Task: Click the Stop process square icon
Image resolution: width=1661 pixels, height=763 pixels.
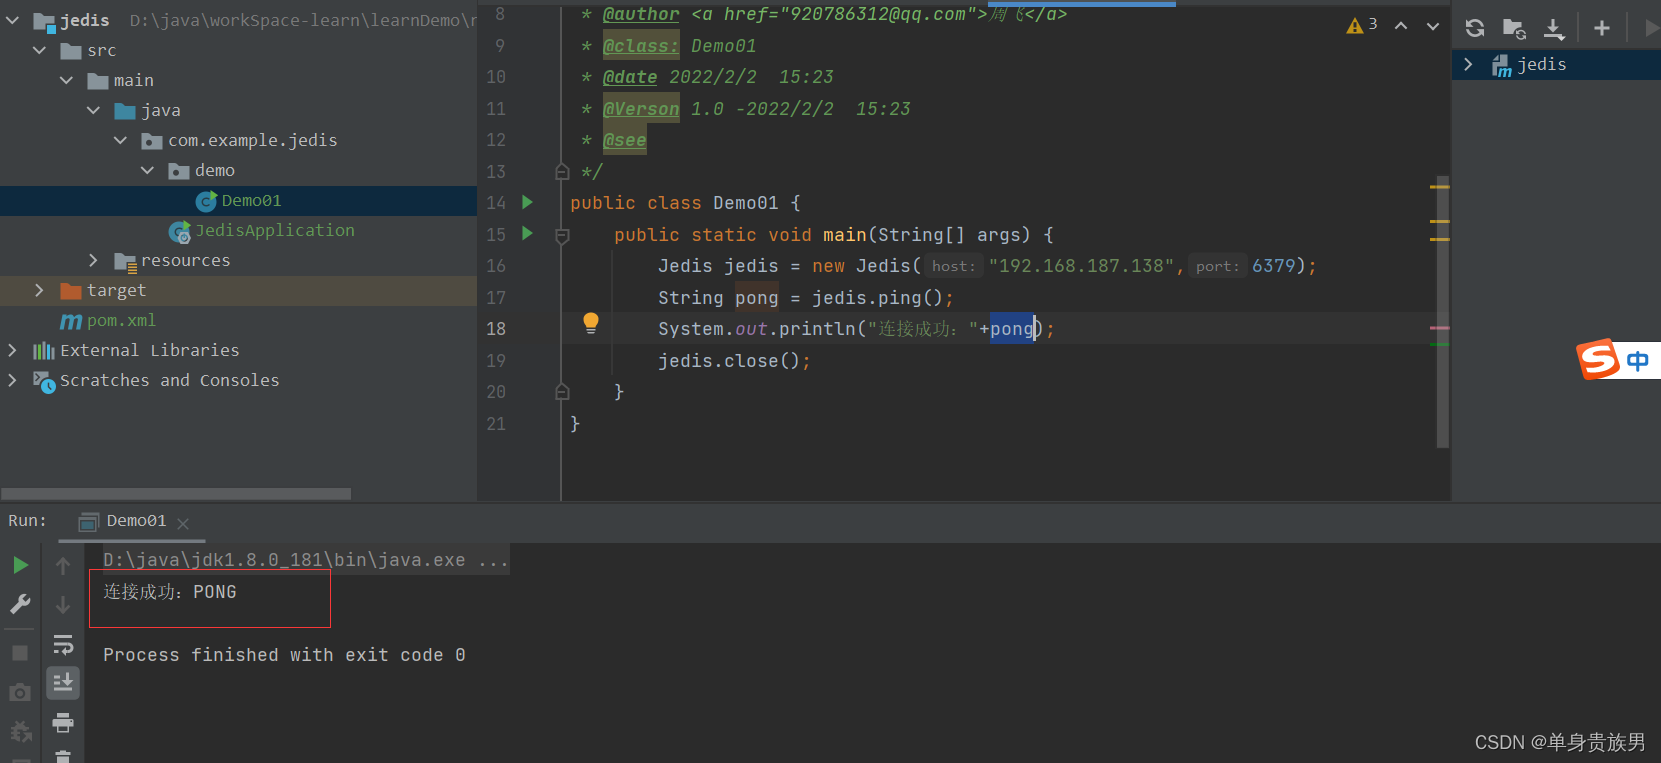Action: tap(20, 652)
